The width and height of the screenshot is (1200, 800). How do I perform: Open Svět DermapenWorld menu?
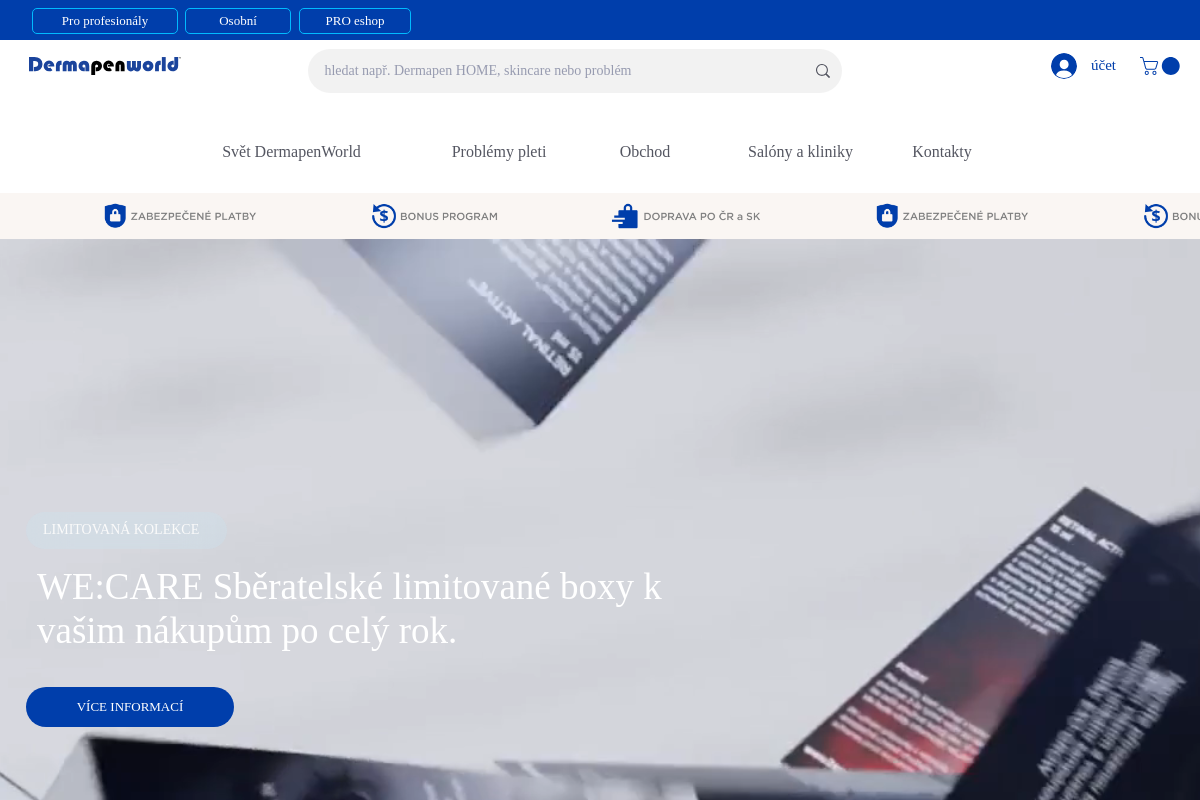tap(291, 152)
